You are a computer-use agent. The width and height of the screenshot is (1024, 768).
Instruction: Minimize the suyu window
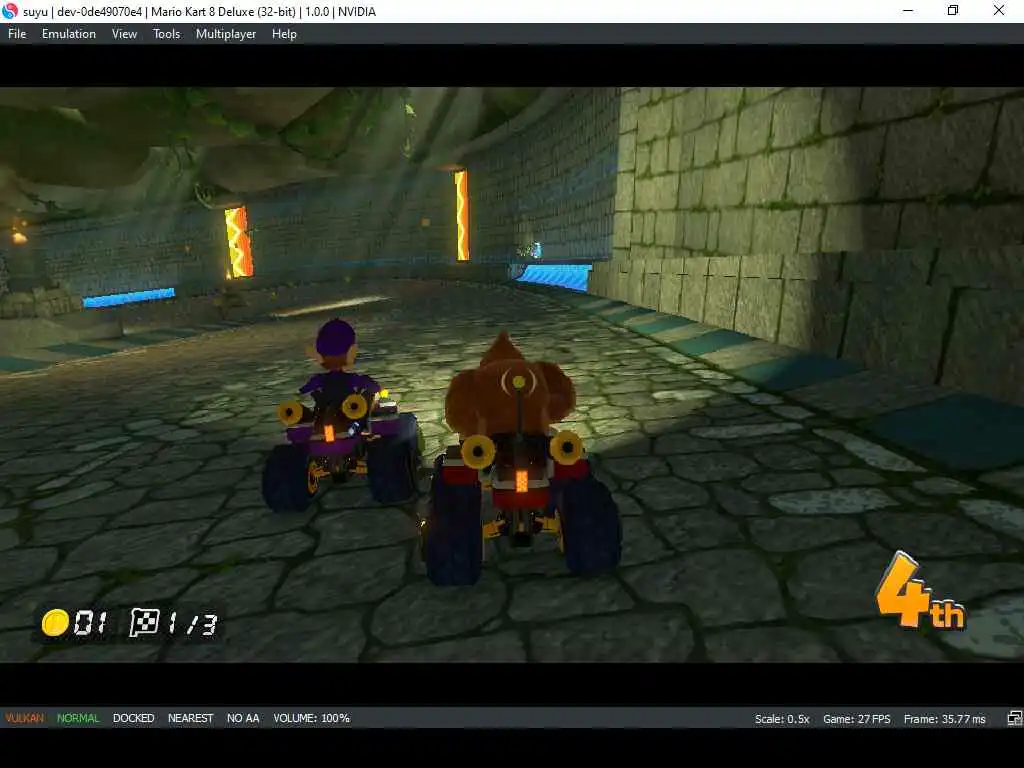pyautogui.click(x=908, y=11)
